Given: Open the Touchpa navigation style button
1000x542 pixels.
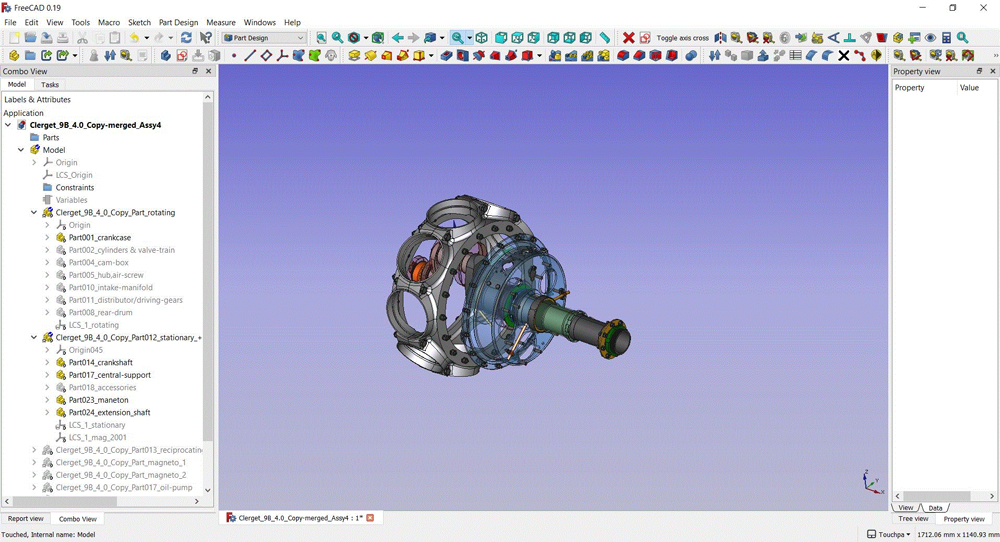Looking at the screenshot, I should [x=889, y=534].
